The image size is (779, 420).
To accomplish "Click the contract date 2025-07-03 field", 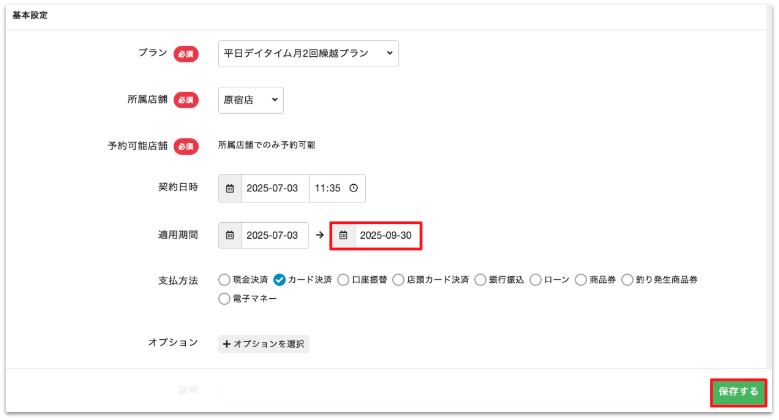I will pyautogui.click(x=272, y=188).
